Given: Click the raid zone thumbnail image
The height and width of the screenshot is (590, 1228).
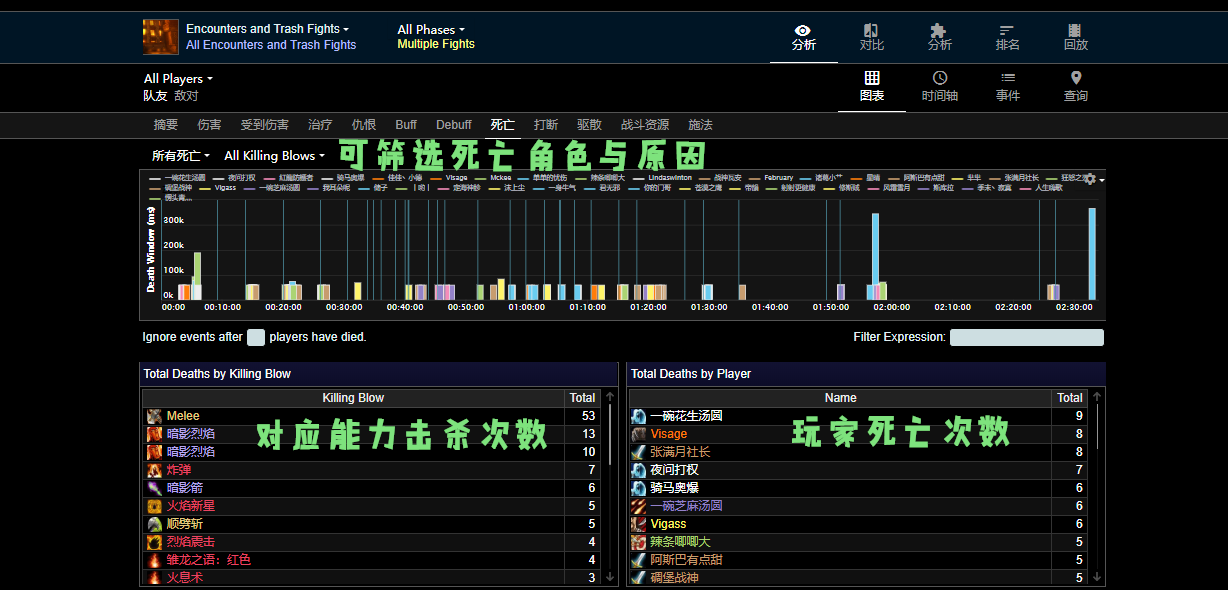Looking at the screenshot, I should pyautogui.click(x=161, y=37).
